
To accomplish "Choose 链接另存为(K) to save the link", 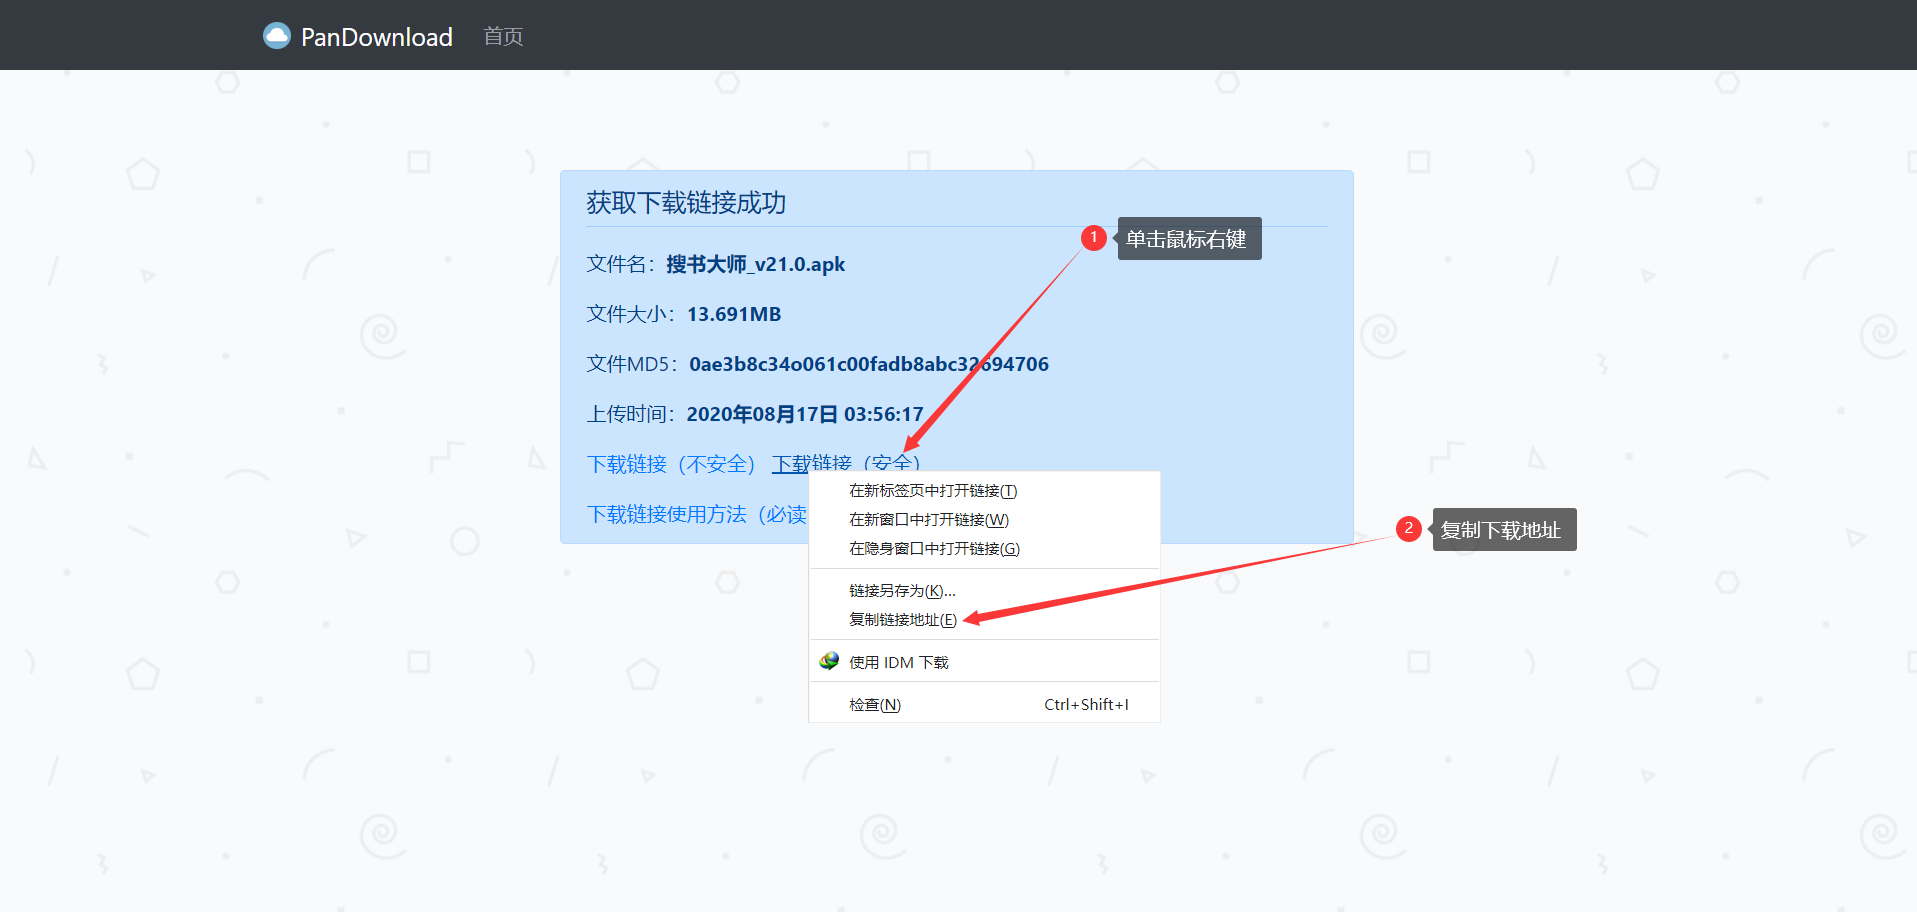I will point(900,590).
